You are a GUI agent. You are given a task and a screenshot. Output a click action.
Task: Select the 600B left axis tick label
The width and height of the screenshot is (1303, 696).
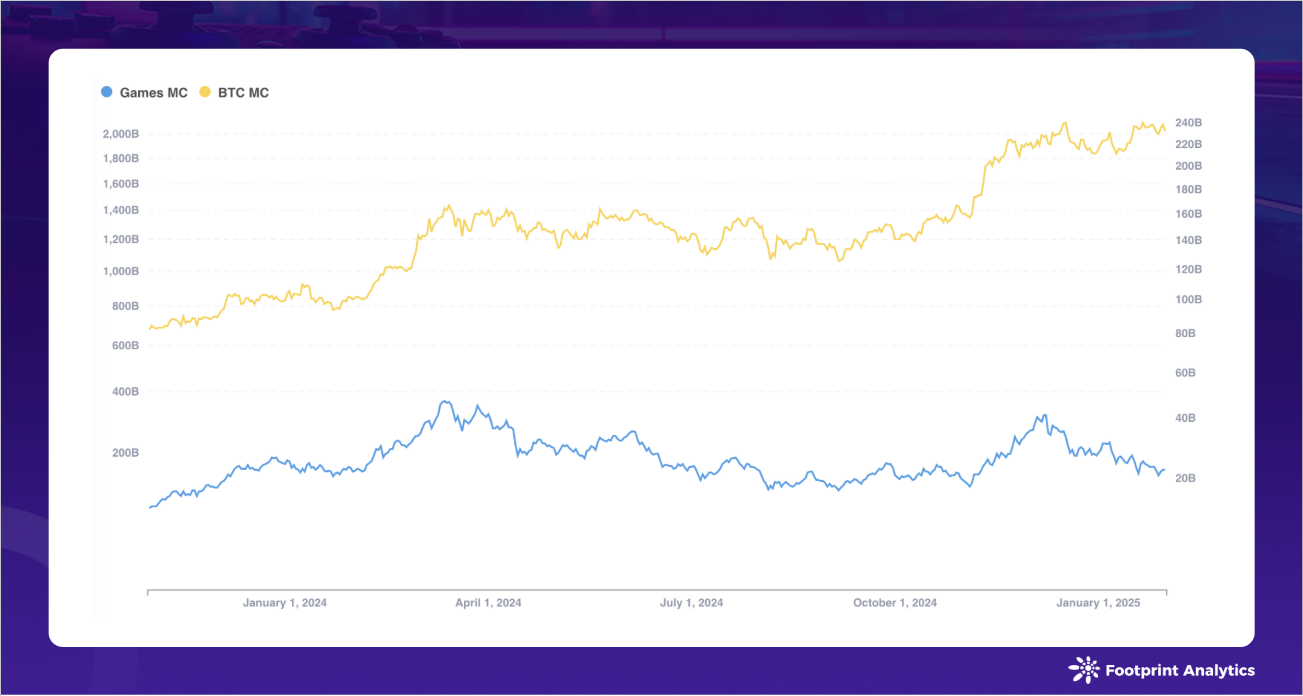pyautogui.click(x=125, y=346)
